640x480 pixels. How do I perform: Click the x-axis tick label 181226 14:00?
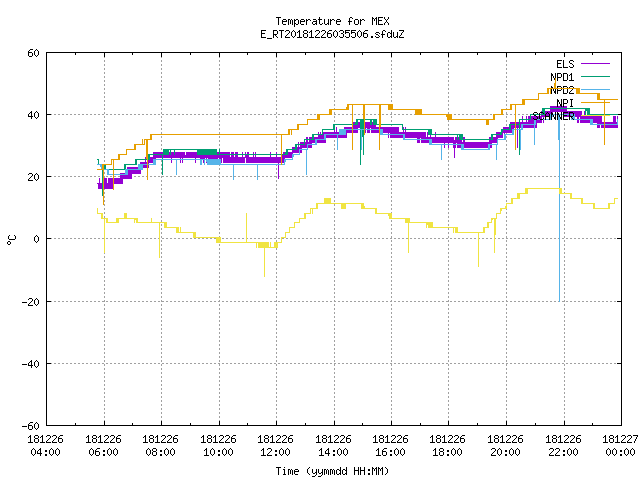[333, 446]
